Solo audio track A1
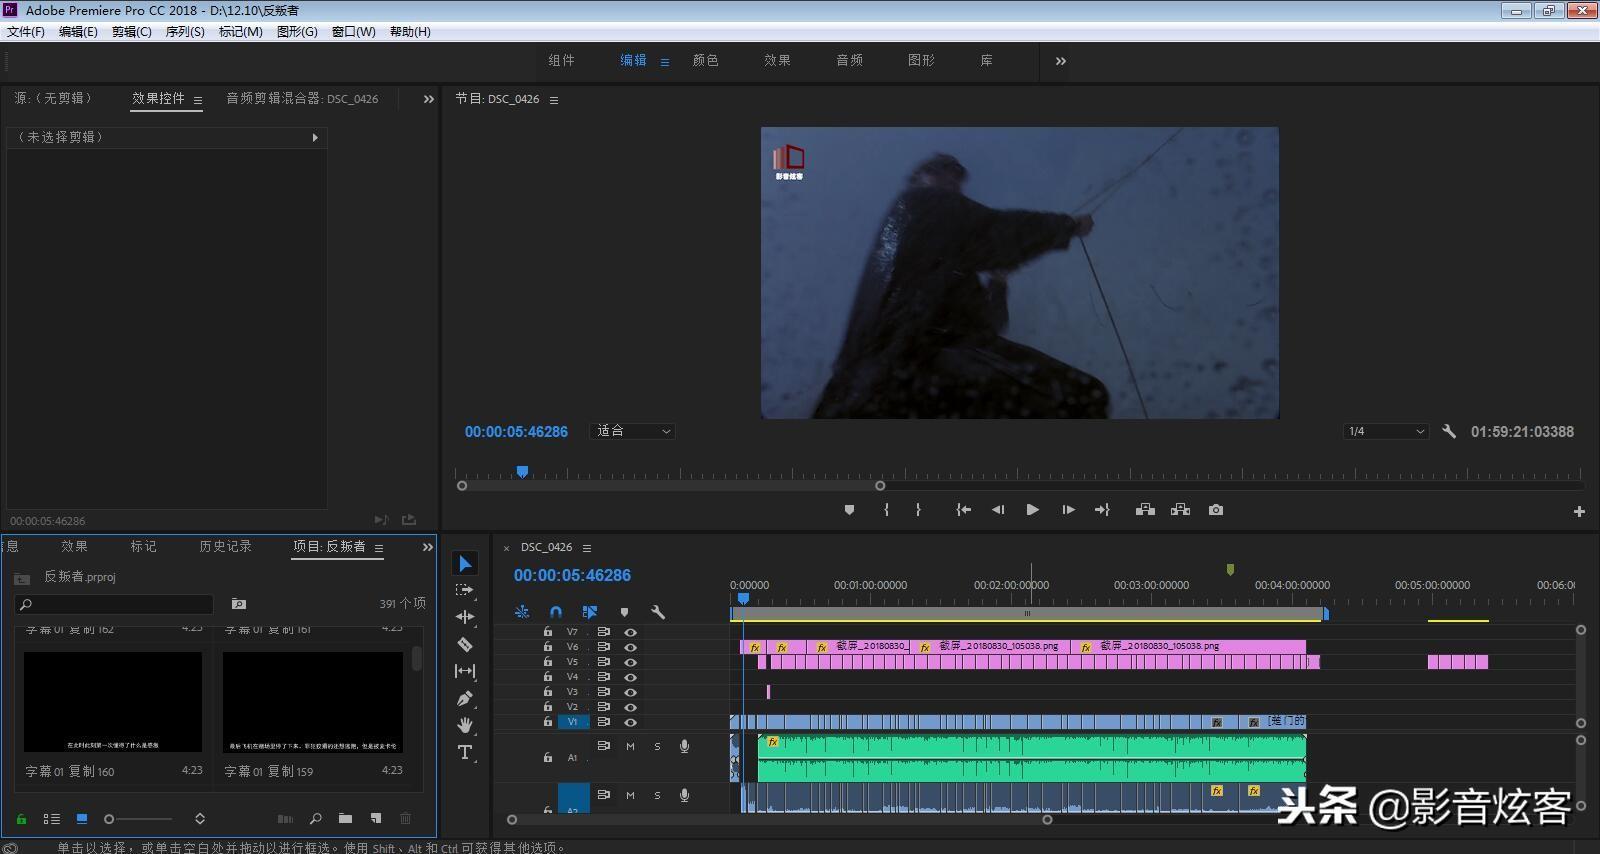Screen dimensions: 1600x854 point(657,746)
